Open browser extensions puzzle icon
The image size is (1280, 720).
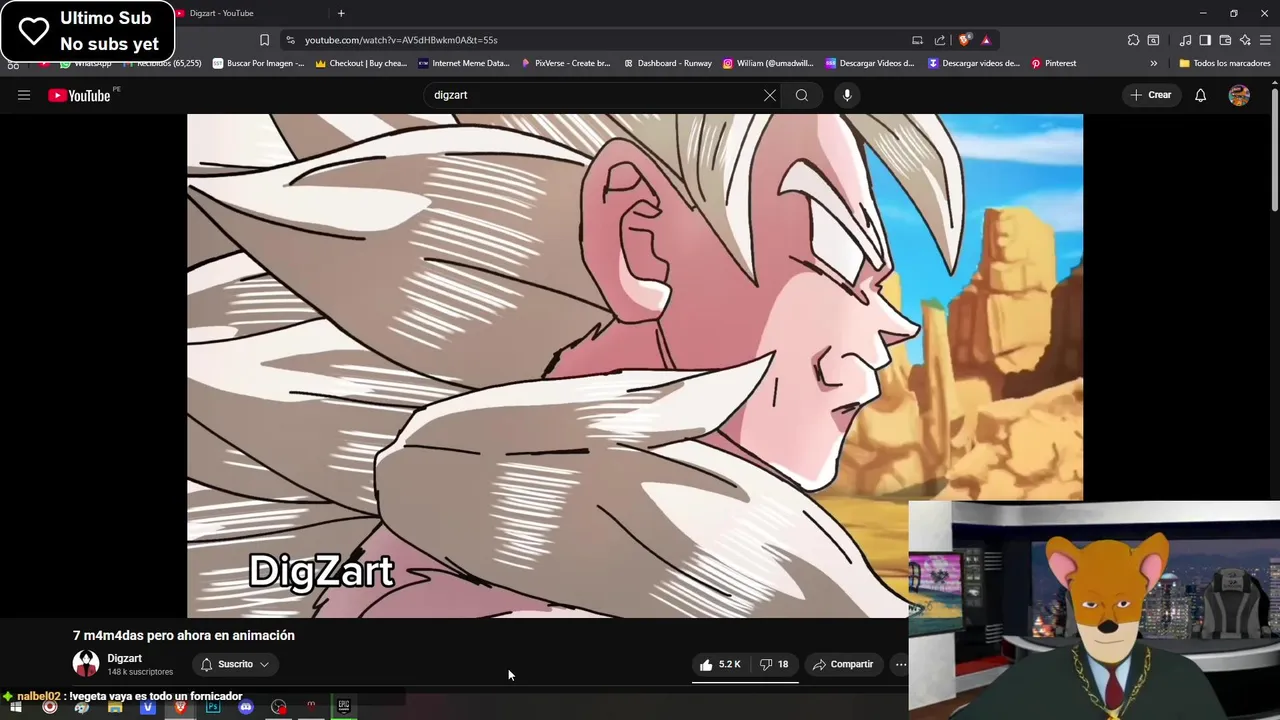tap(1133, 40)
